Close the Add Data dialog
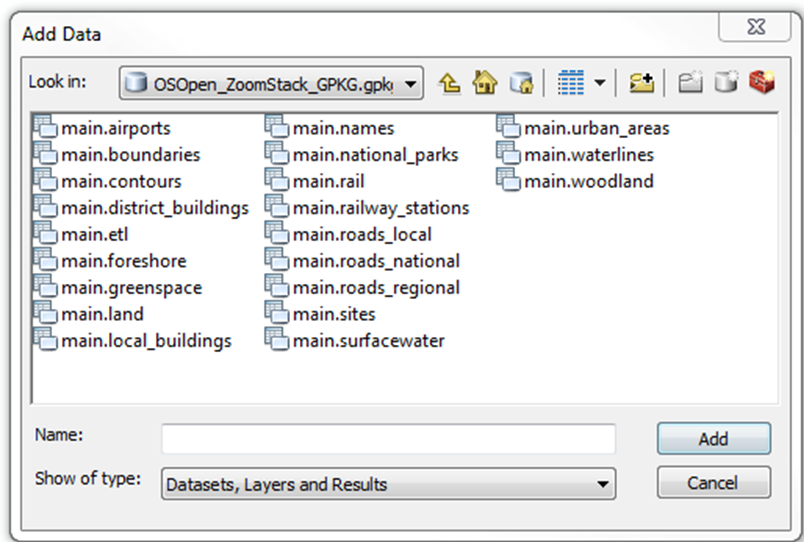 pos(756,27)
